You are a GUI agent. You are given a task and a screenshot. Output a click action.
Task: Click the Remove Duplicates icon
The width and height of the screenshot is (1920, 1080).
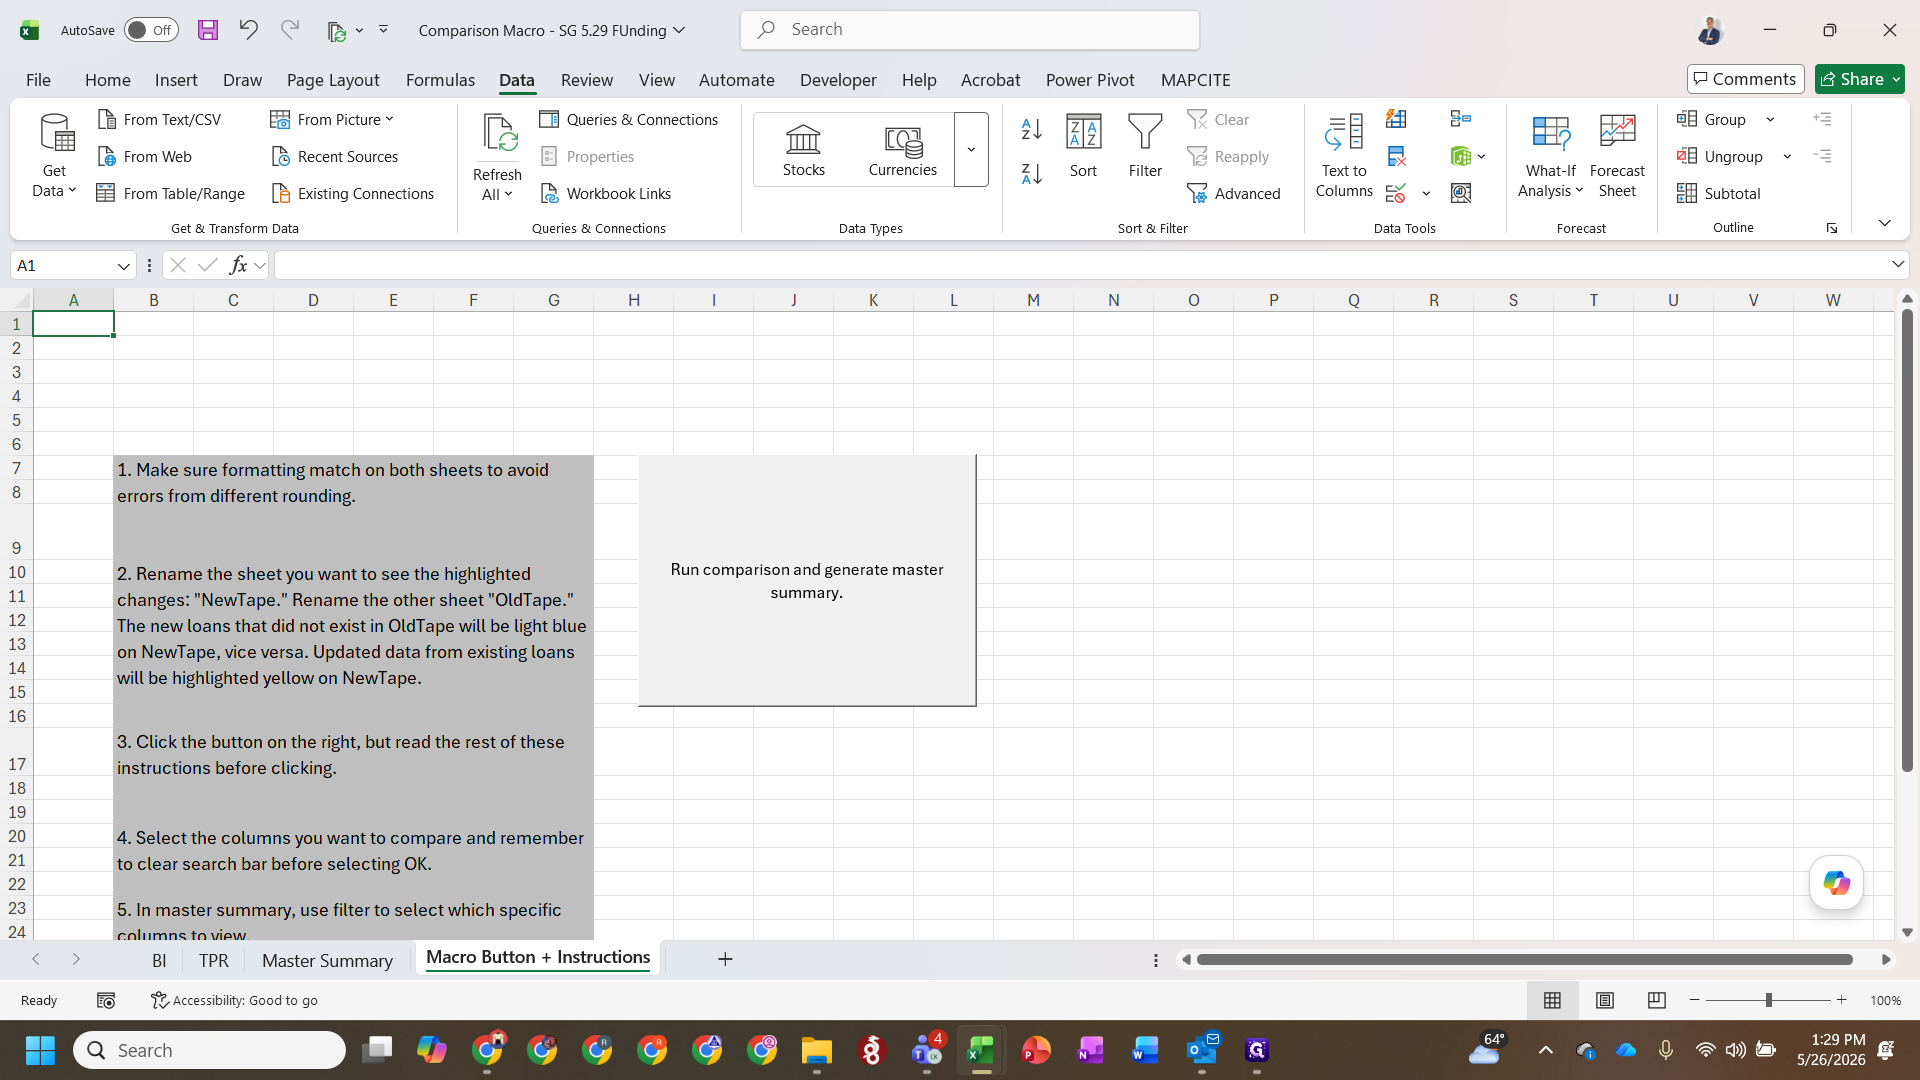(1396, 156)
